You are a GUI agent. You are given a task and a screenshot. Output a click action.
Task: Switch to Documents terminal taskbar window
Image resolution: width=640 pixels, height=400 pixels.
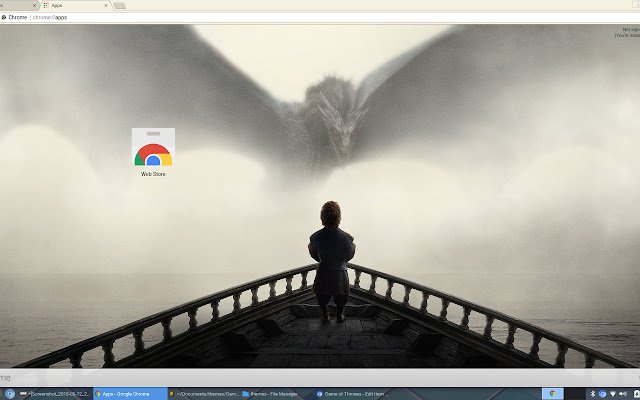pyautogui.click(x=204, y=394)
